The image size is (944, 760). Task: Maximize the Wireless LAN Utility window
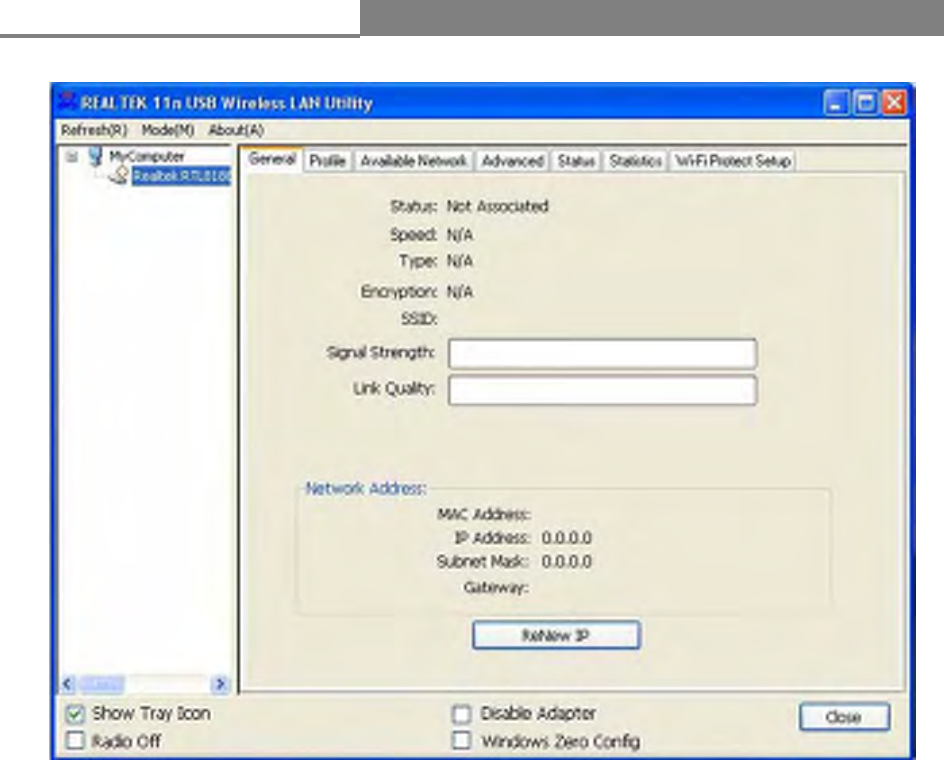[866, 103]
